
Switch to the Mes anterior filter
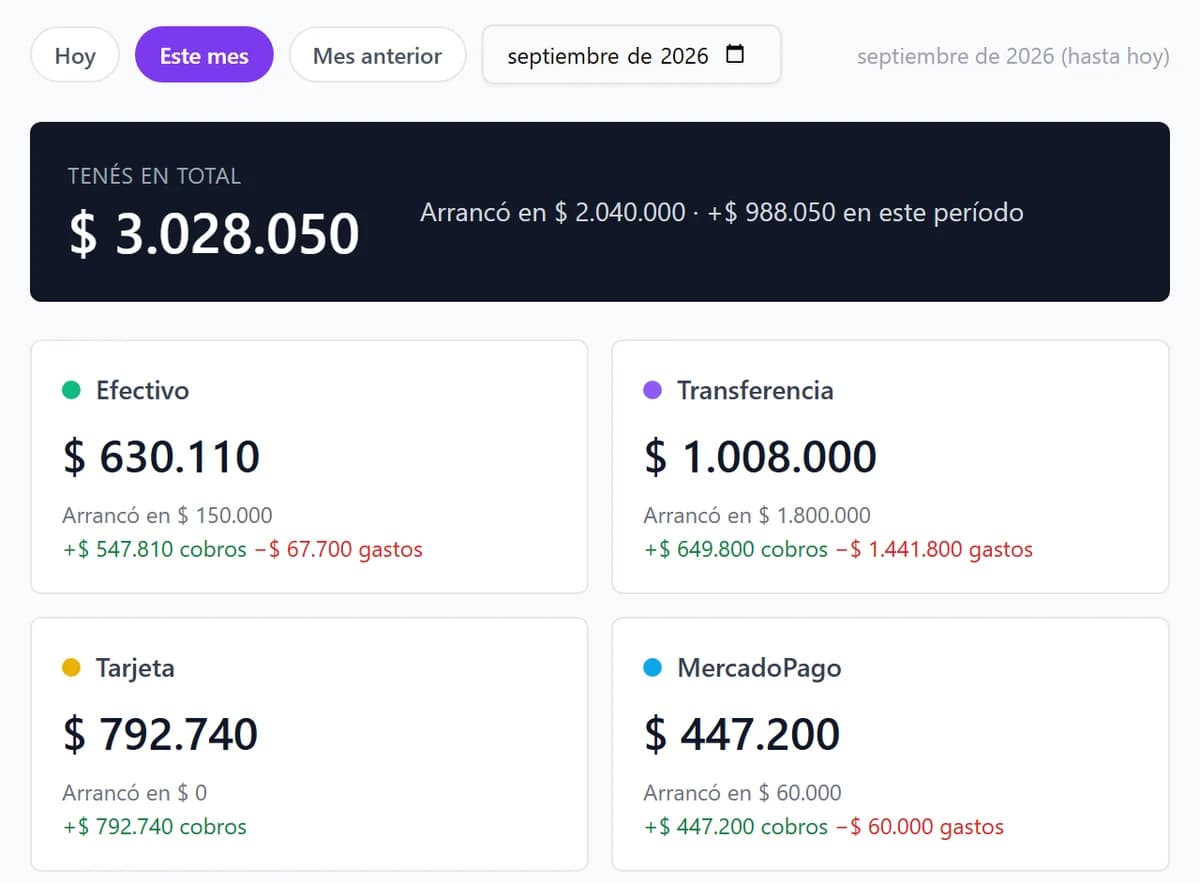377,55
